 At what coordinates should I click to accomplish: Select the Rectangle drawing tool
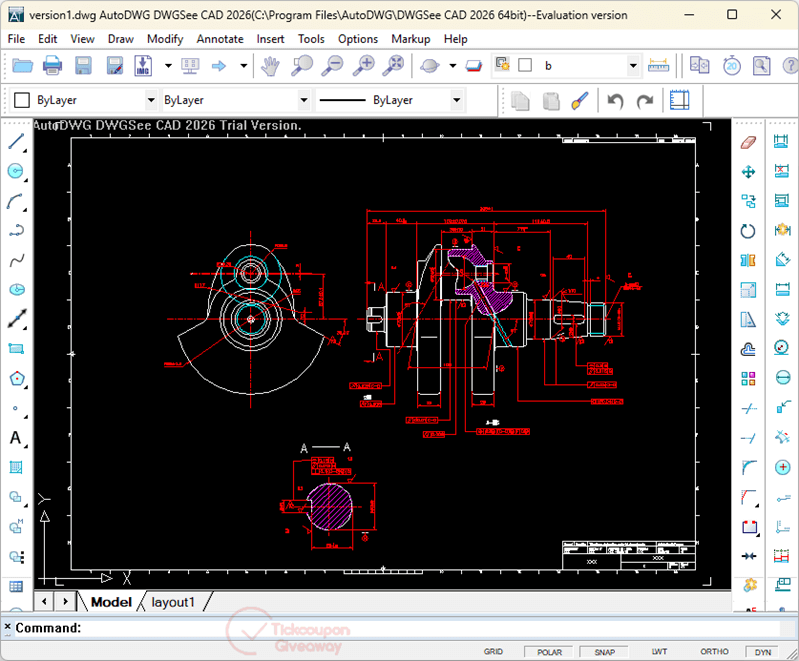point(17,349)
